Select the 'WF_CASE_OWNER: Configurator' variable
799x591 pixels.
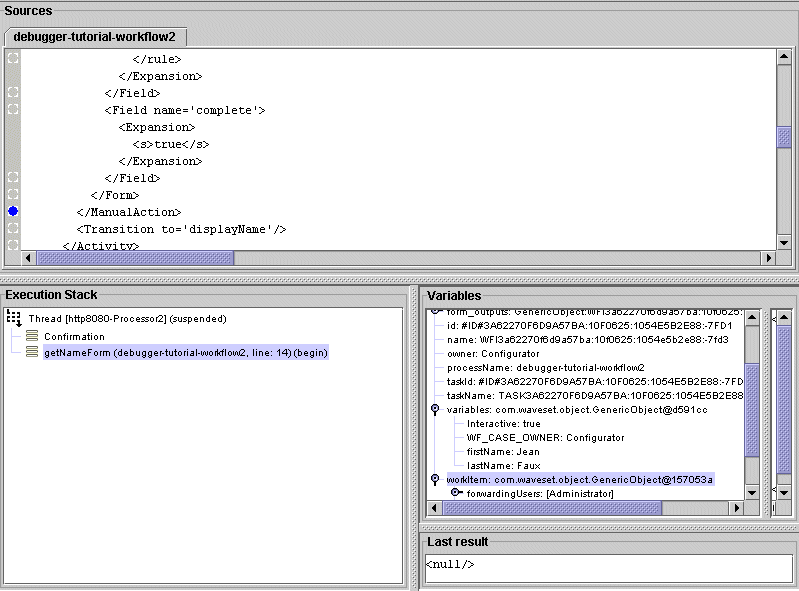click(545, 438)
